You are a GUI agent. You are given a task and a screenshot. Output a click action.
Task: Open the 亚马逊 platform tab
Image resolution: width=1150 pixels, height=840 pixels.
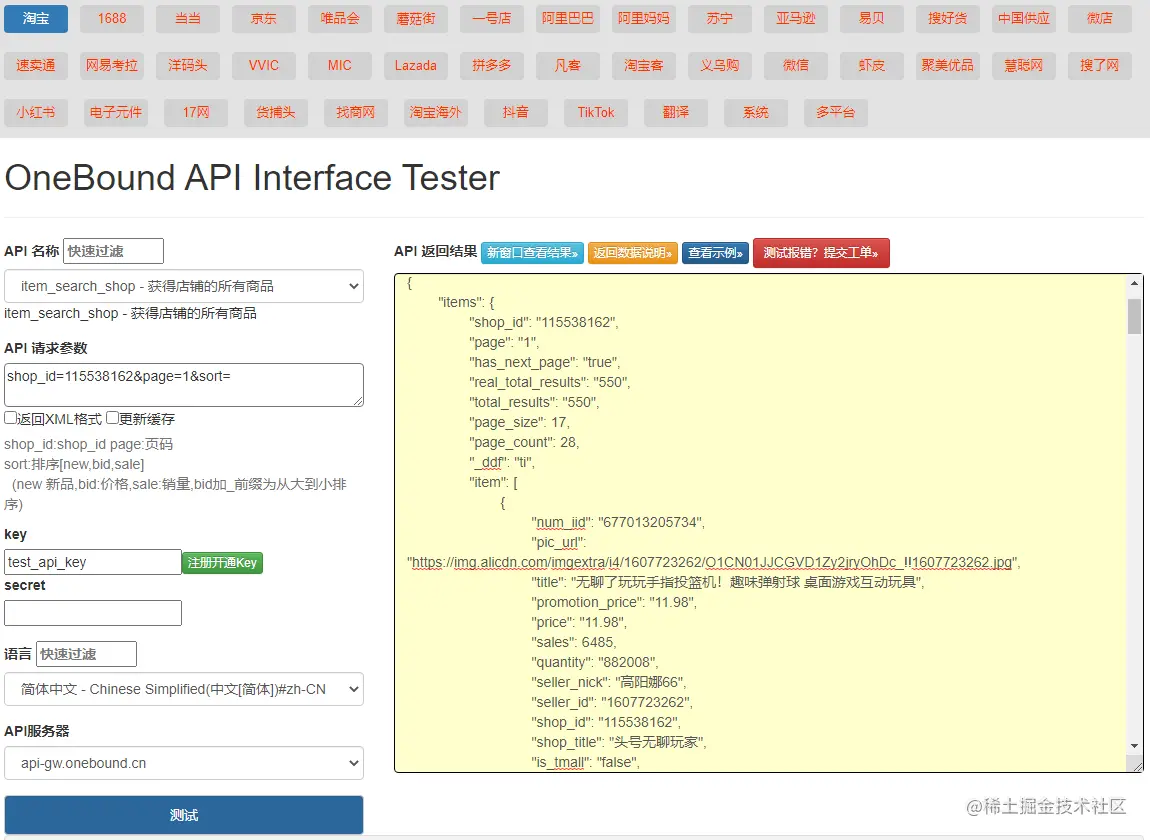coord(796,18)
